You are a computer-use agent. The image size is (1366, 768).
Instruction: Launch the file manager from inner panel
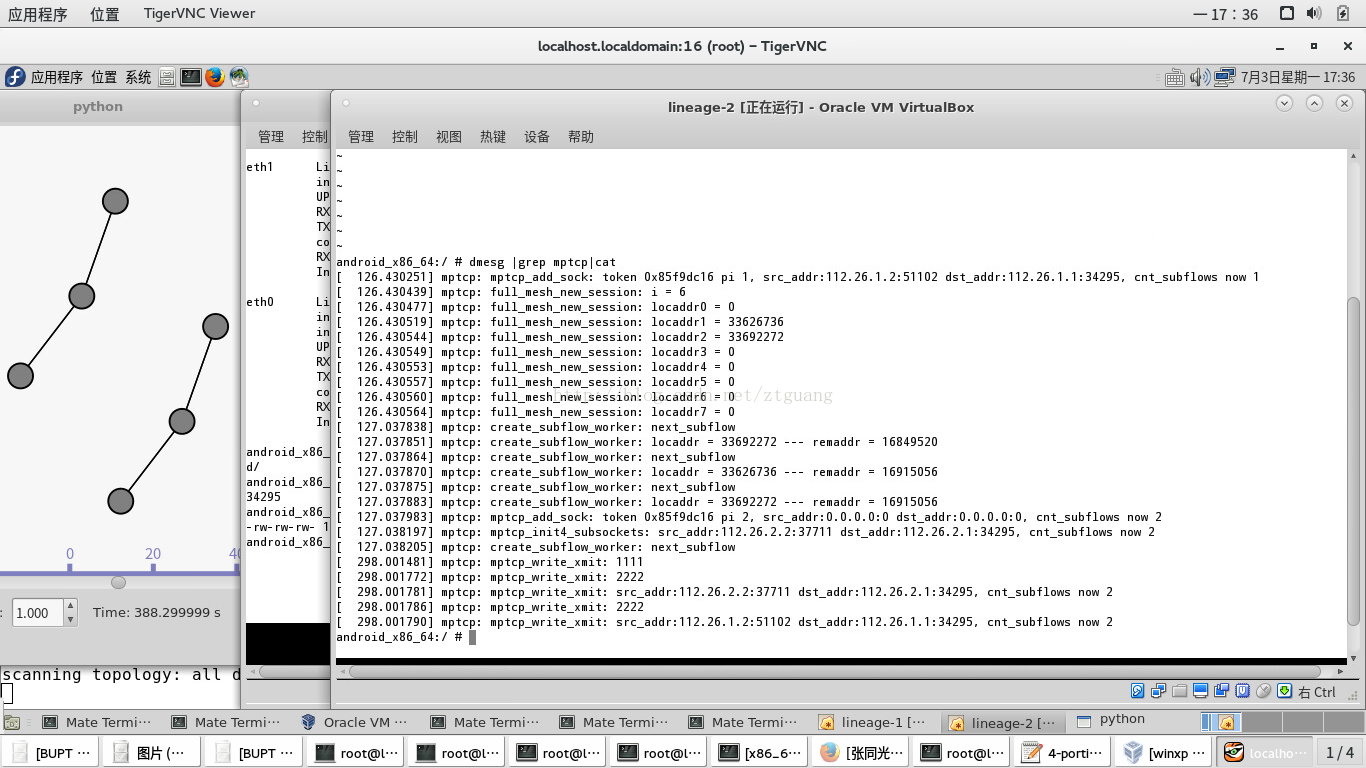tap(167, 77)
